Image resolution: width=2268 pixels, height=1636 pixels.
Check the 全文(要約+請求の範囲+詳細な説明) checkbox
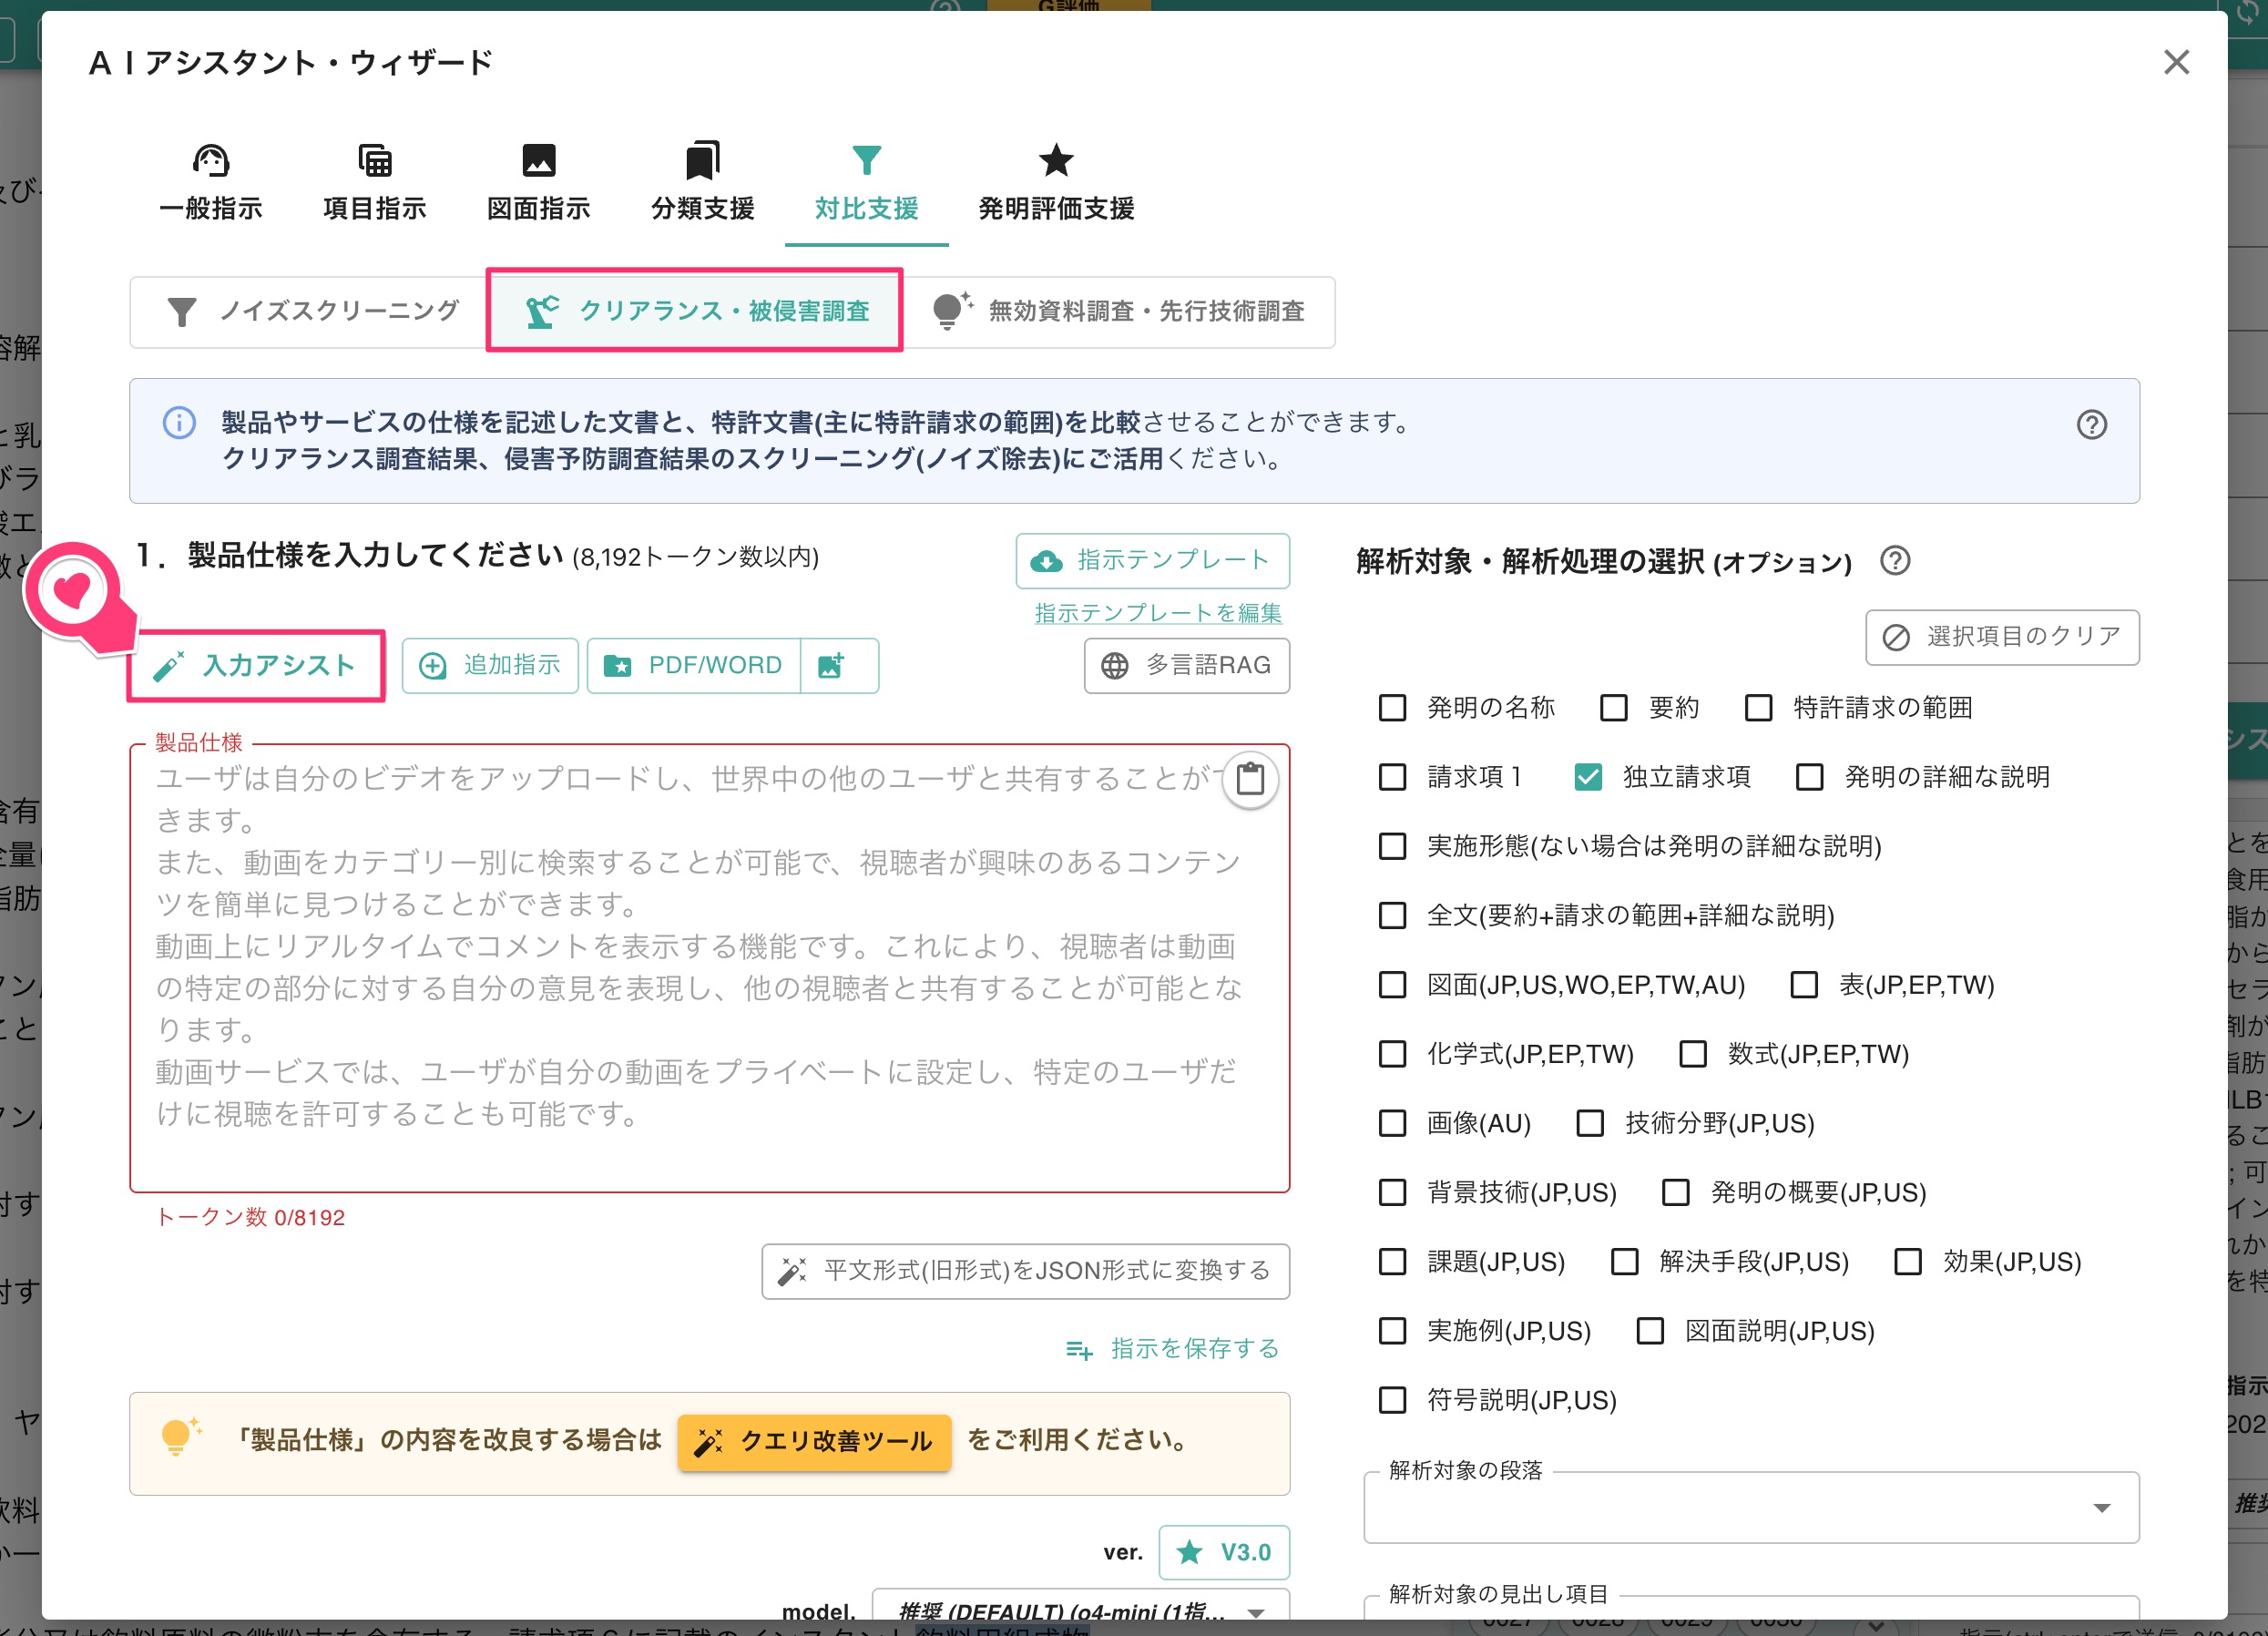point(1392,915)
